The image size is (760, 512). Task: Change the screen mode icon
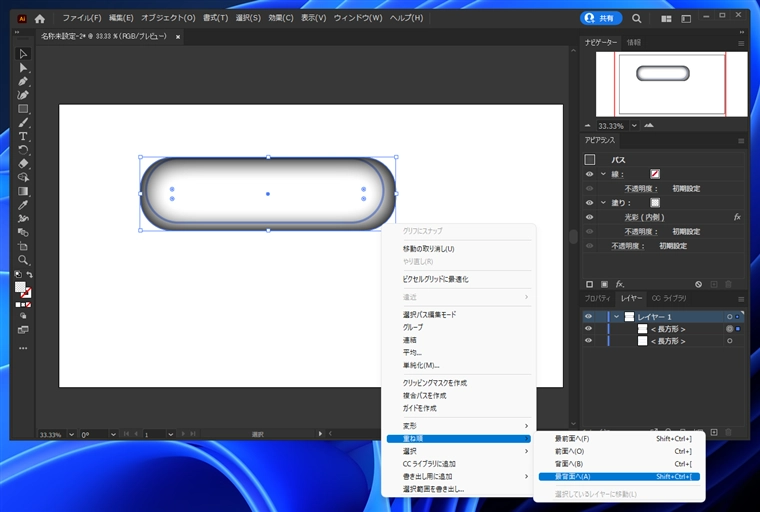[23, 330]
